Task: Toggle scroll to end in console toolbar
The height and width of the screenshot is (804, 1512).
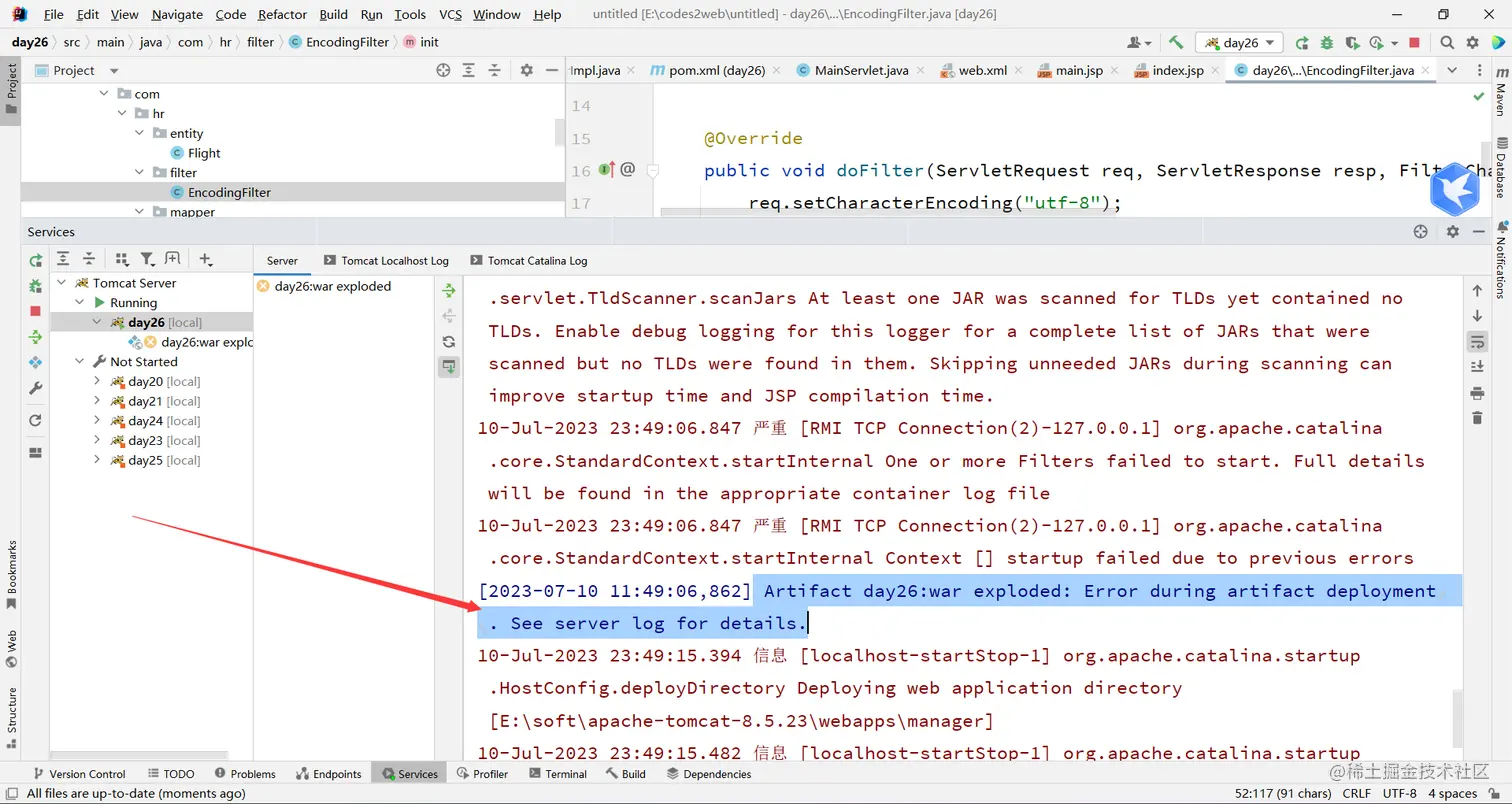Action: [x=1477, y=367]
